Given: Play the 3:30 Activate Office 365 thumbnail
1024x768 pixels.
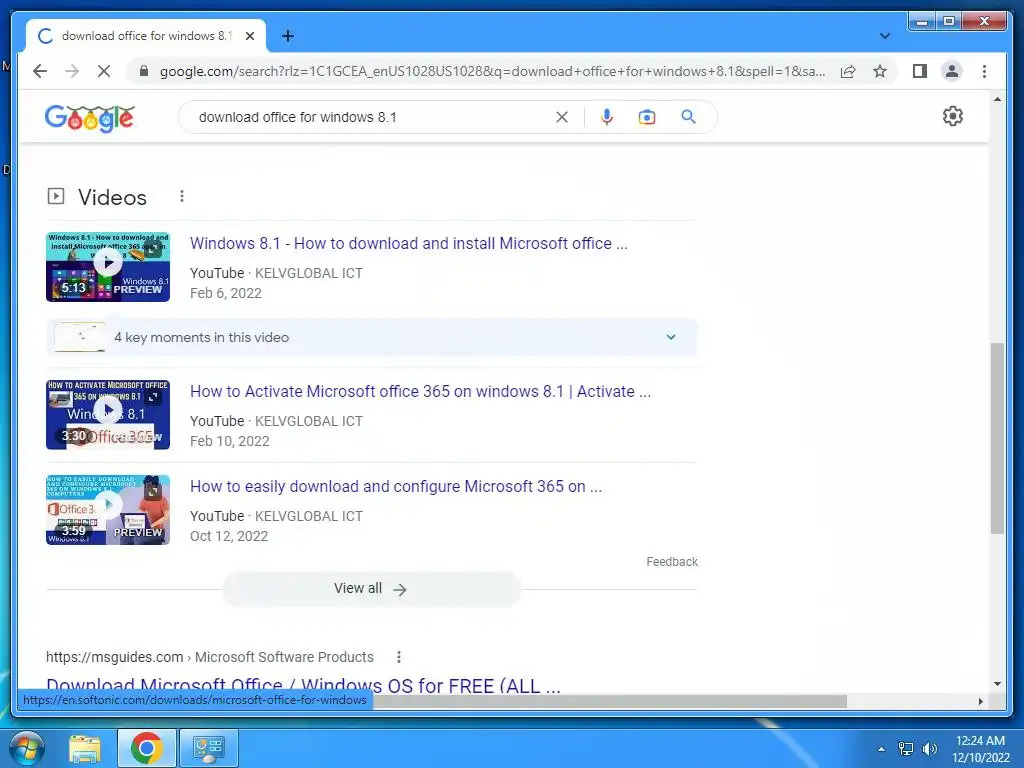Looking at the screenshot, I should click(x=108, y=415).
